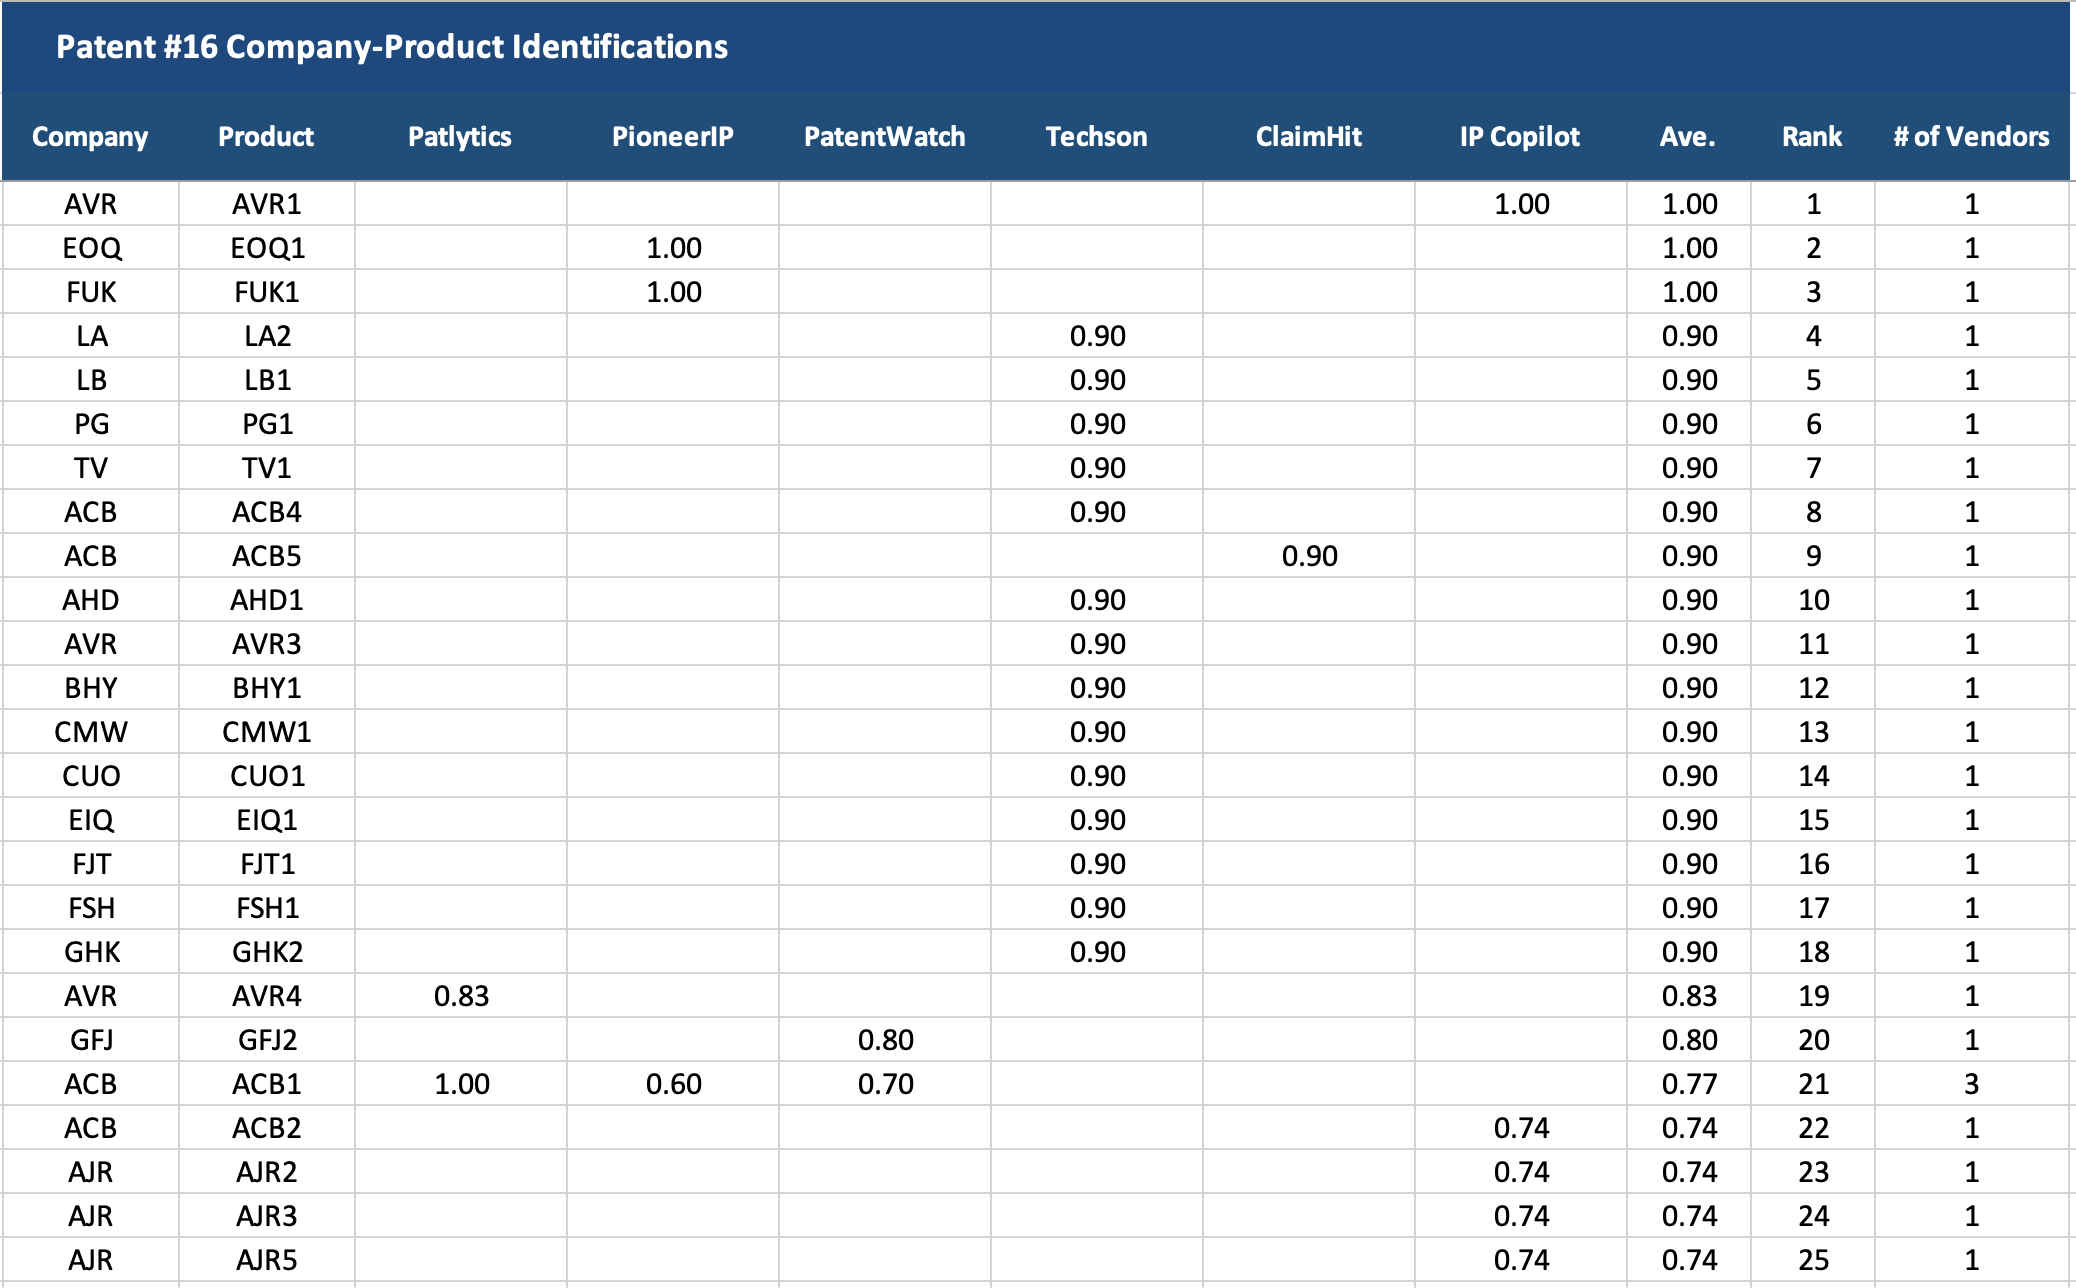The width and height of the screenshot is (2076, 1288).
Task: Select the PatentWatch value 0.80 in GFJ2 row
Action: [x=886, y=1040]
